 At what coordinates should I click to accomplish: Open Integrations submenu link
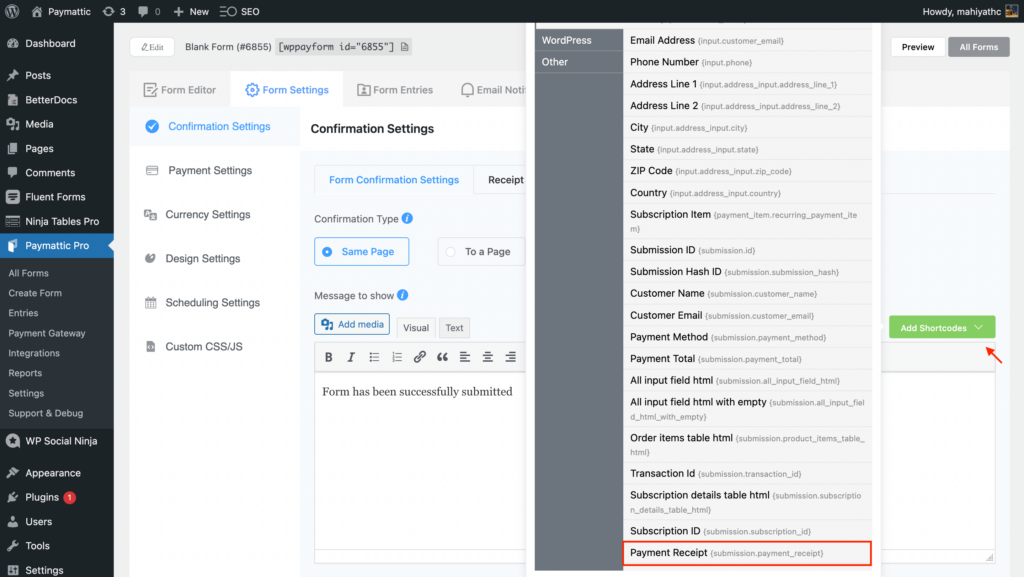(x=34, y=353)
